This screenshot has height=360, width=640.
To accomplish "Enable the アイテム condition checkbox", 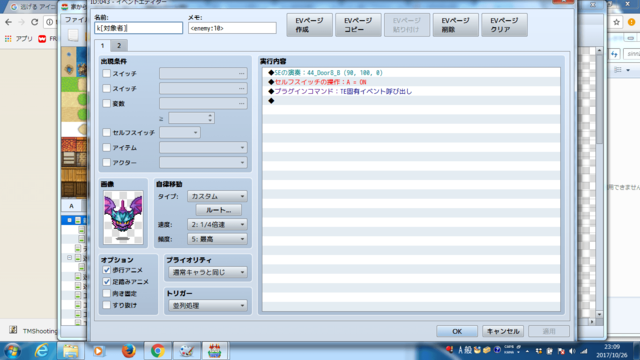I will click(107, 147).
